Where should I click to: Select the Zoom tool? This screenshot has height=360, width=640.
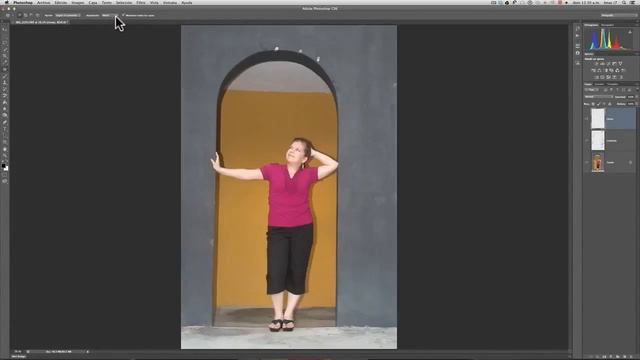coord(5,156)
